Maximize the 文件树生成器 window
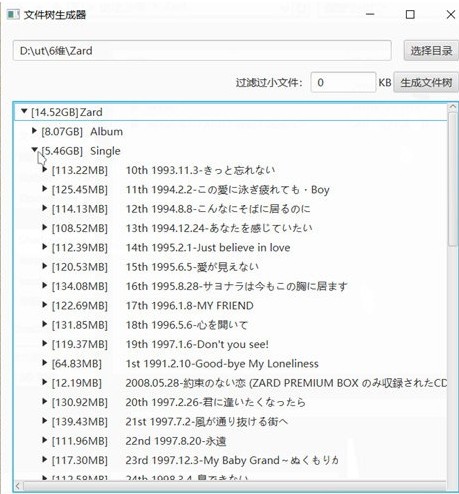The height and width of the screenshot is (494, 459). tap(410, 14)
